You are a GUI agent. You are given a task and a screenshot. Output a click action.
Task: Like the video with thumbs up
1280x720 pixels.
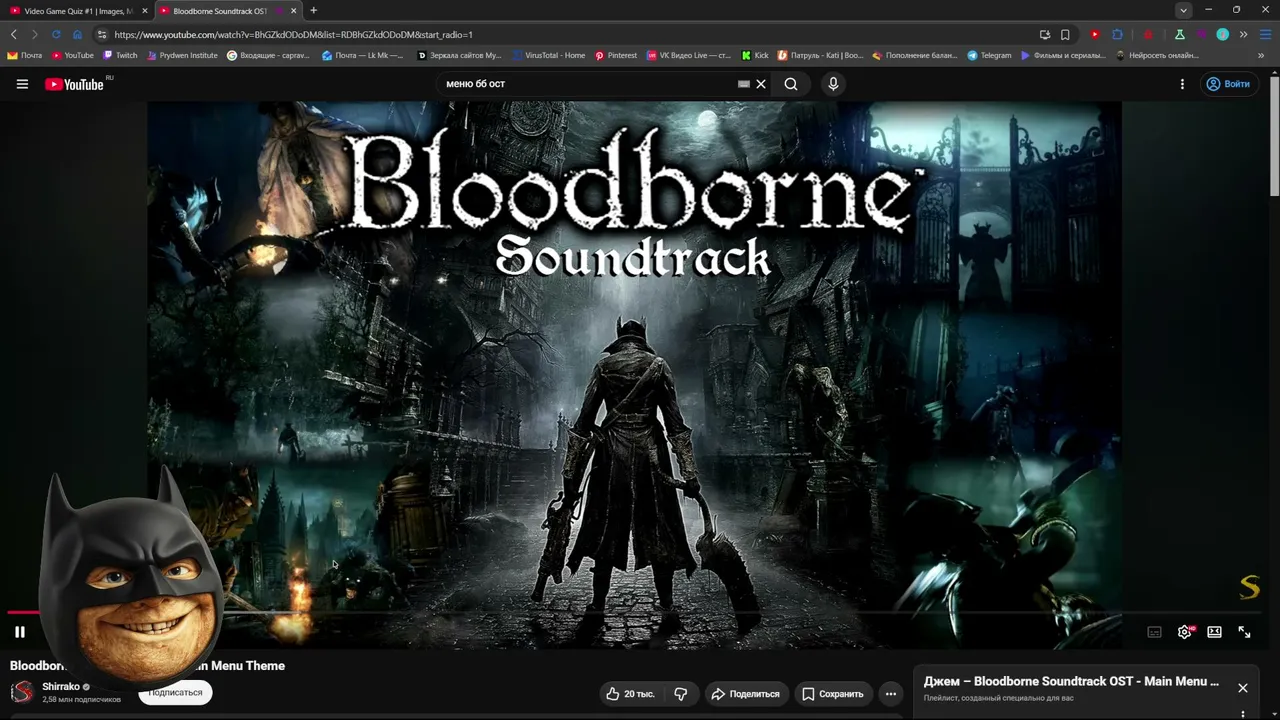(x=630, y=694)
